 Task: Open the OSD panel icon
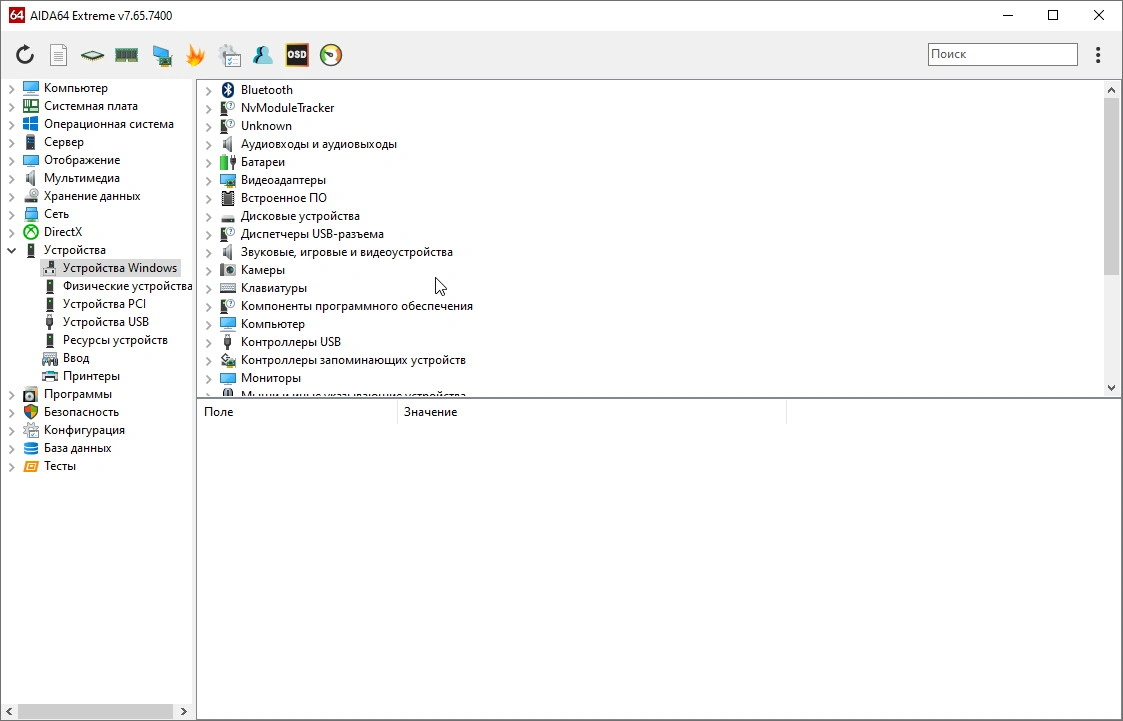point(297,55)
